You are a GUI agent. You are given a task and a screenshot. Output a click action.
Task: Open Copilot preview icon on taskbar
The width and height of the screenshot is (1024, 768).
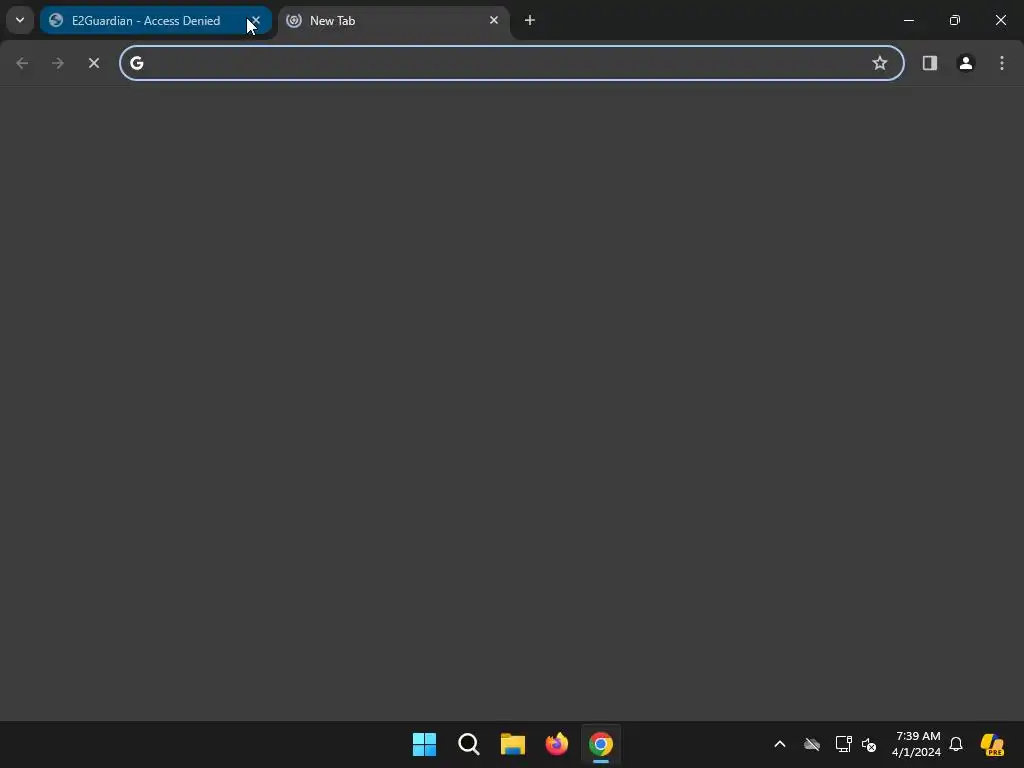tap(992, 744)
